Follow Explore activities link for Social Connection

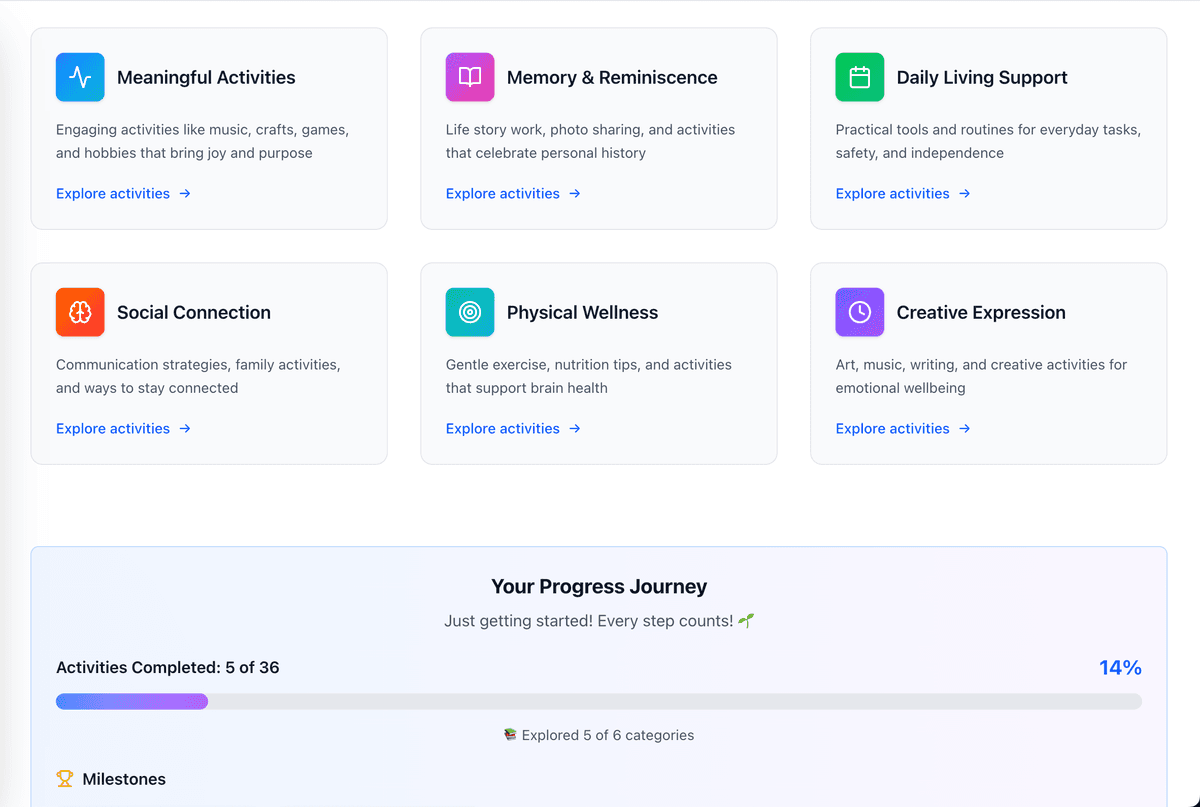113,429
